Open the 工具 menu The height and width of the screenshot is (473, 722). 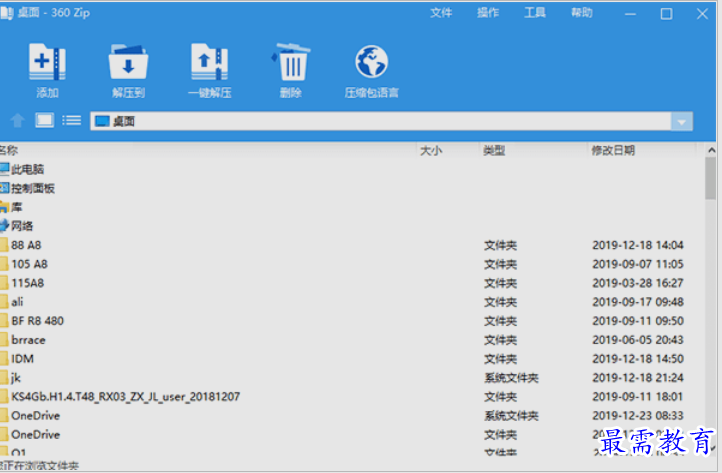[535, 13]
